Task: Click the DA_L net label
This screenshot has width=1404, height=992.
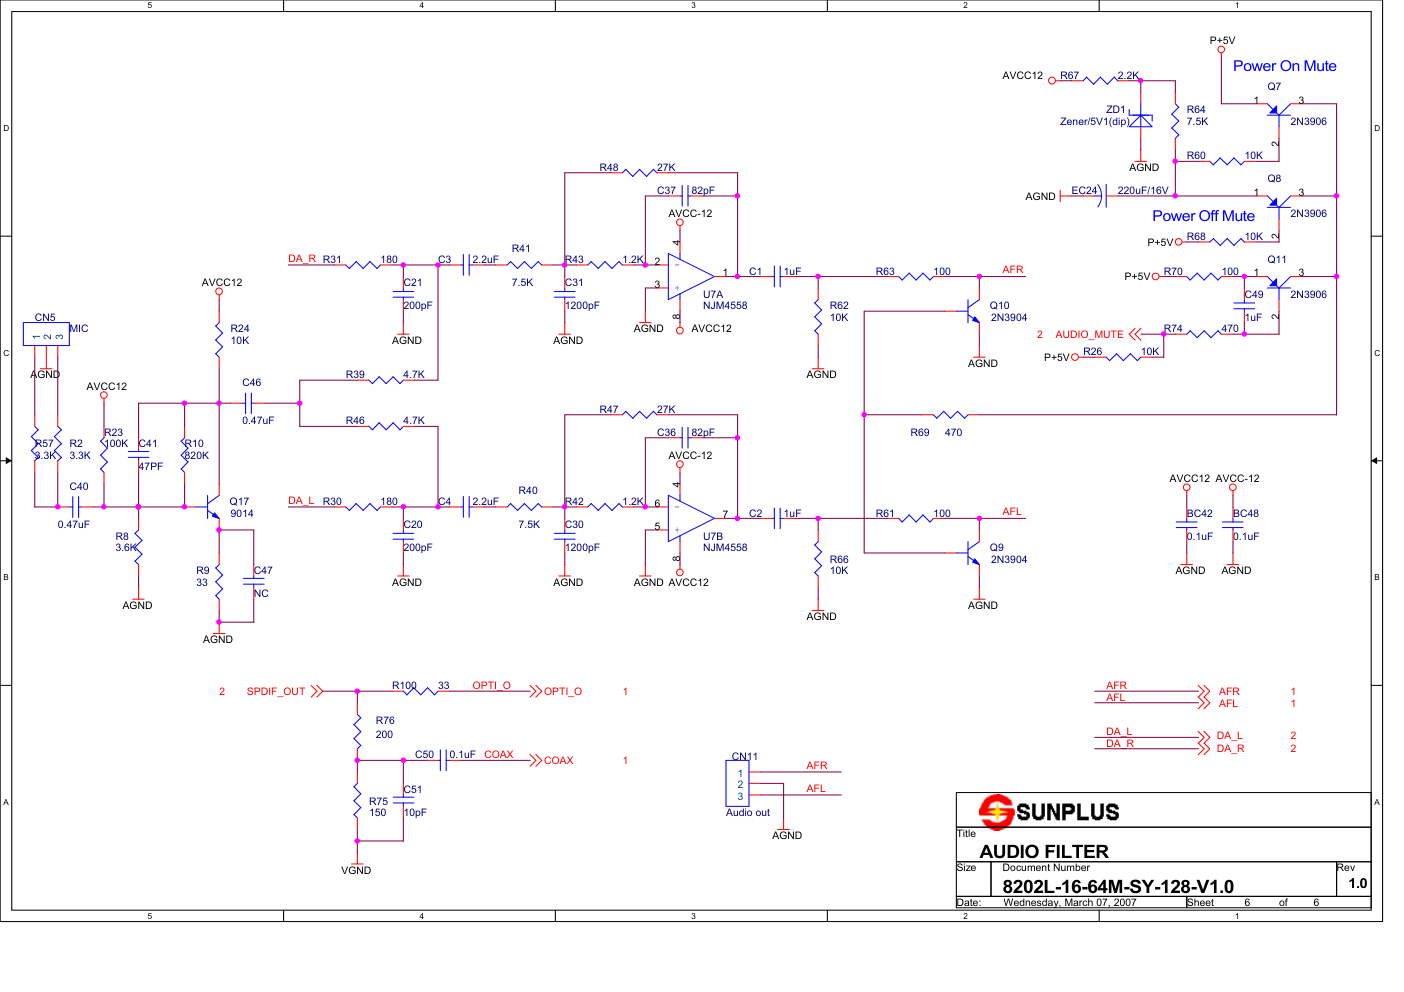Action: tap(301, 501)
